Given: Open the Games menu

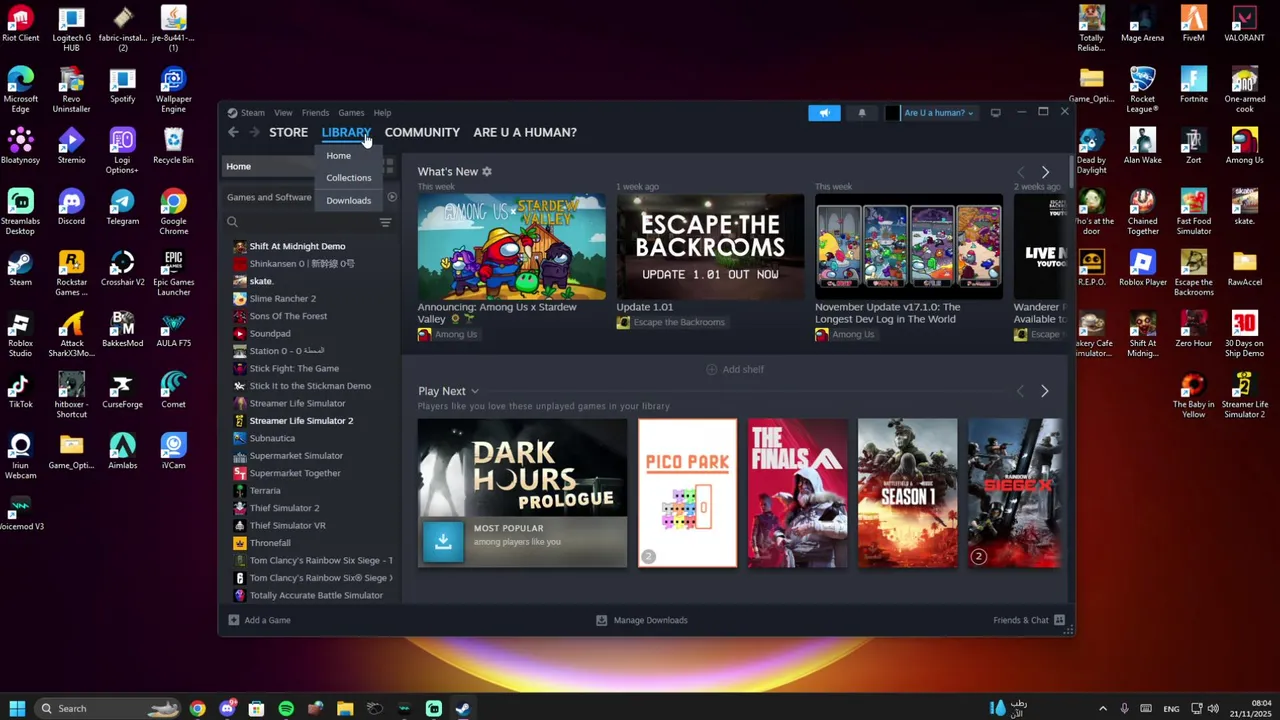Looking at the screenshot, I should pyautogui.click(x=351, y=113).
